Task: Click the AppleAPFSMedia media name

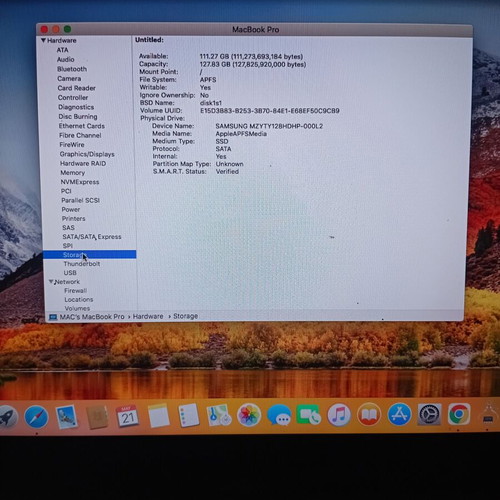Action: pos(241,134)
